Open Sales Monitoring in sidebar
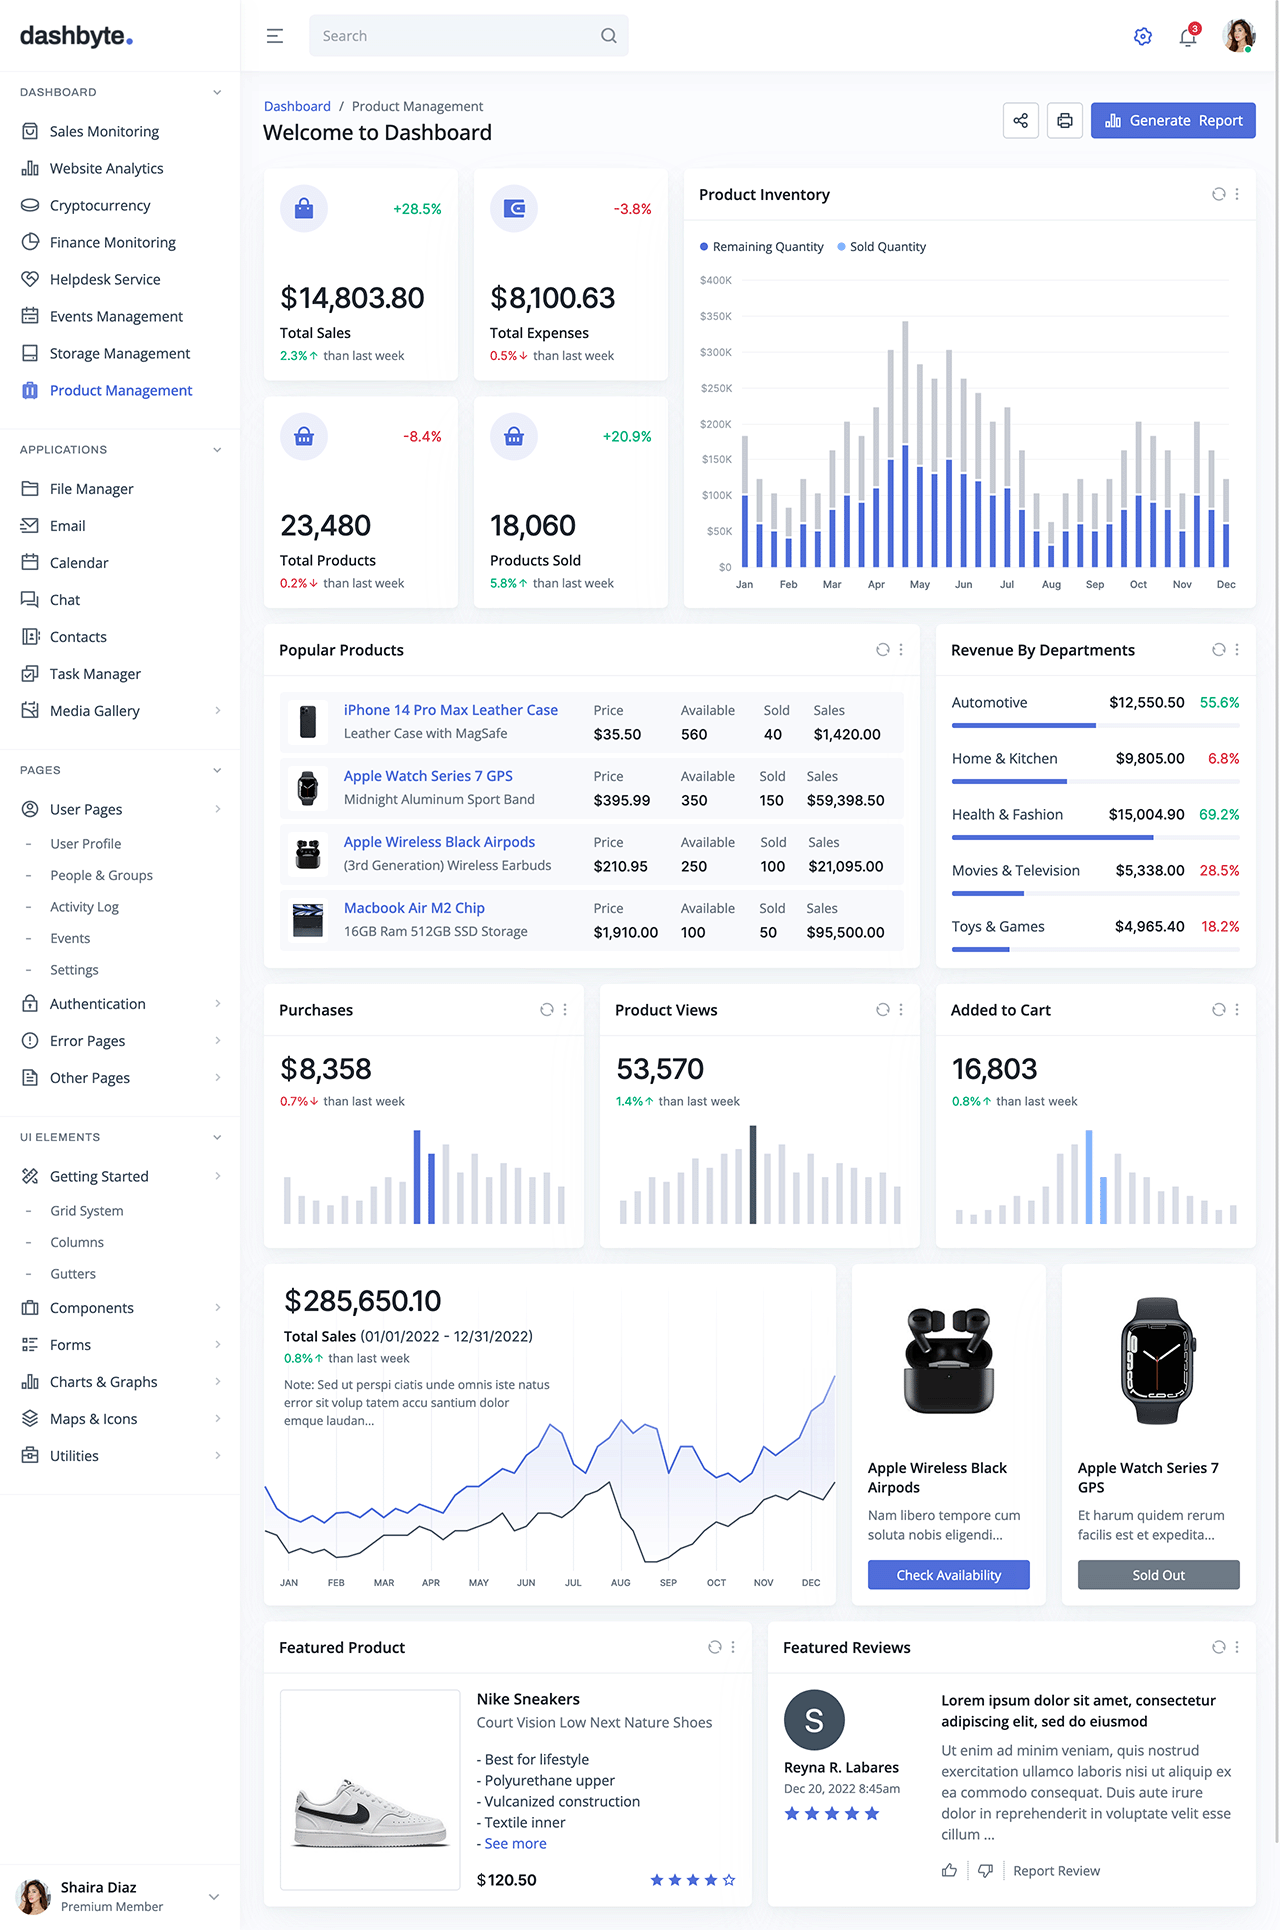 coord(104,132)
